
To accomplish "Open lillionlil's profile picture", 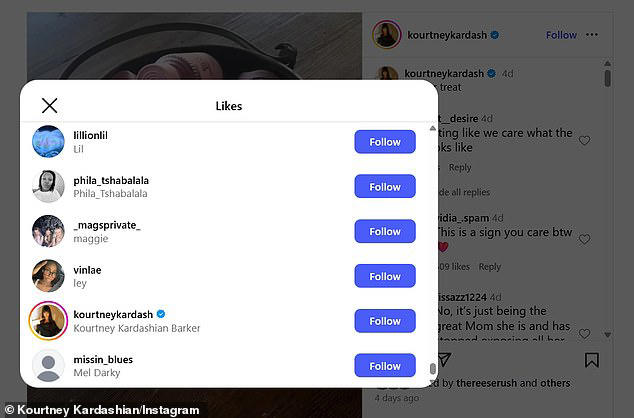I will pyautogui.click(x=48, y=142).
